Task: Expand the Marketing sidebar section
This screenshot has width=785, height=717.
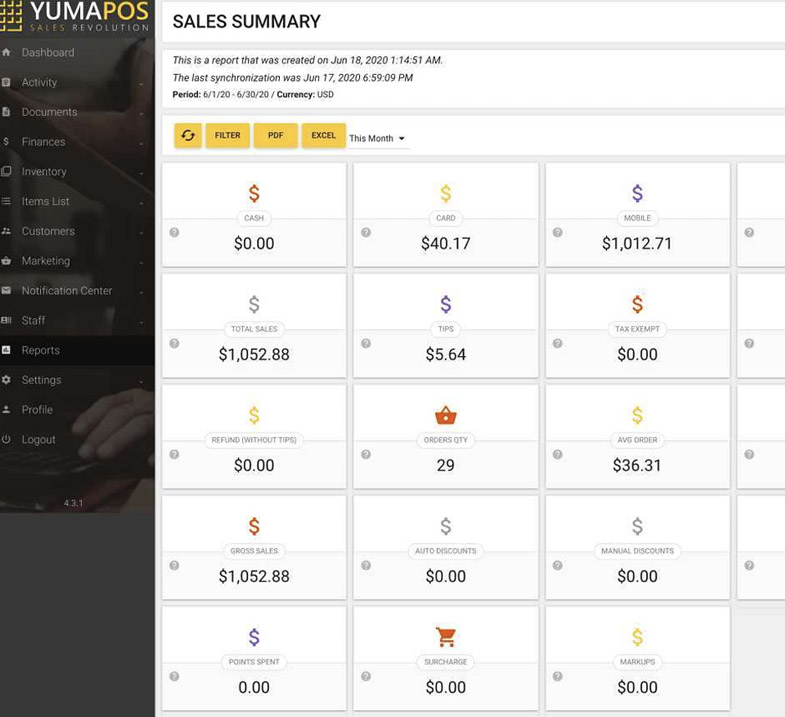Action: (48, 261)
